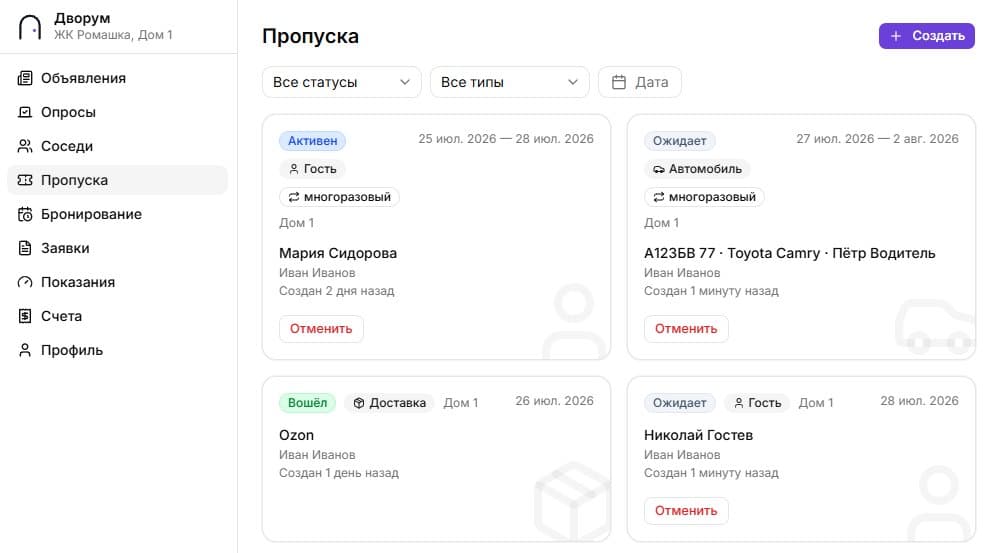Open the А123БВ 77 Toyota Camry pass title
994x553 pixels.
point(789,253)
